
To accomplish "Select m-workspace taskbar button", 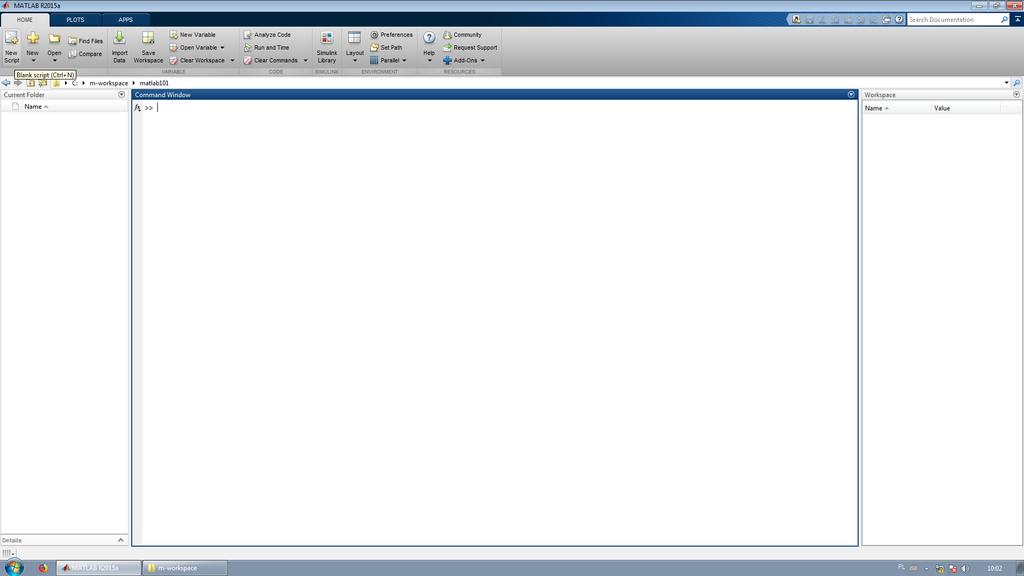I will click(185, 568).
